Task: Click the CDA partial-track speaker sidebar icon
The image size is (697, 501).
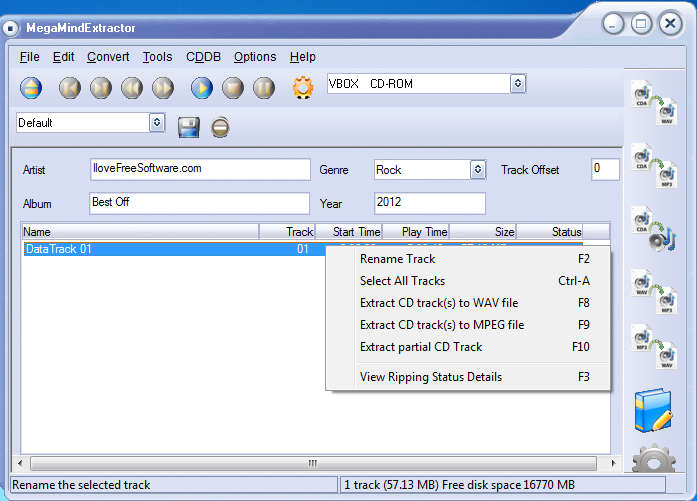Action: [654, 229]
